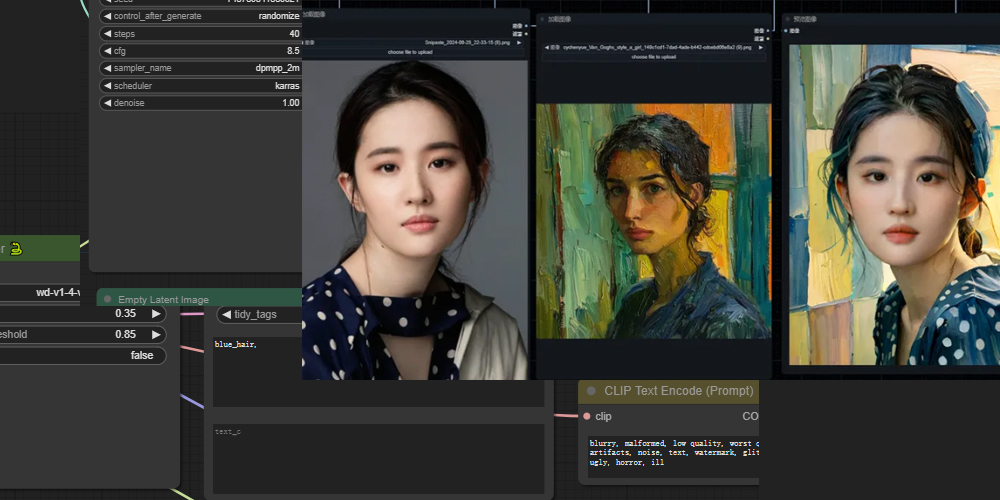Viewport: 1000px width, 500px height.
Task: Click choose file to upload under Snipaste image
Action: tap(409, 52)
